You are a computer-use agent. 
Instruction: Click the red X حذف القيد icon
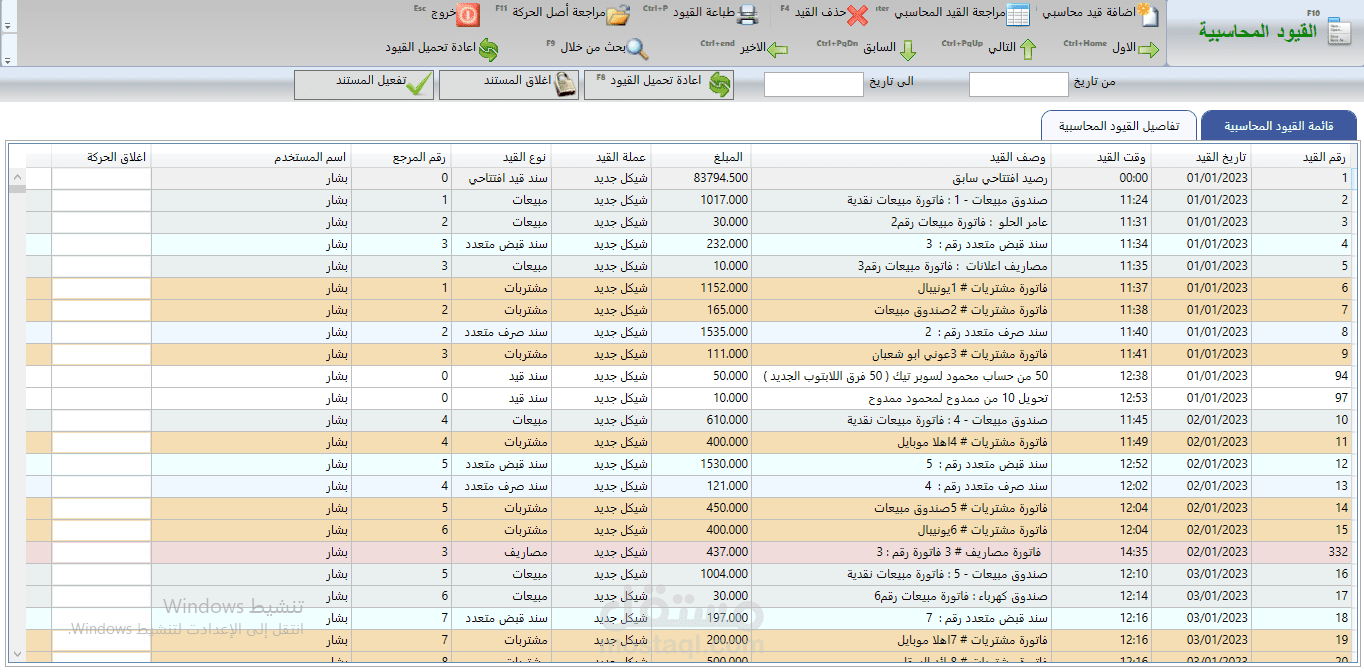(858, 15)
